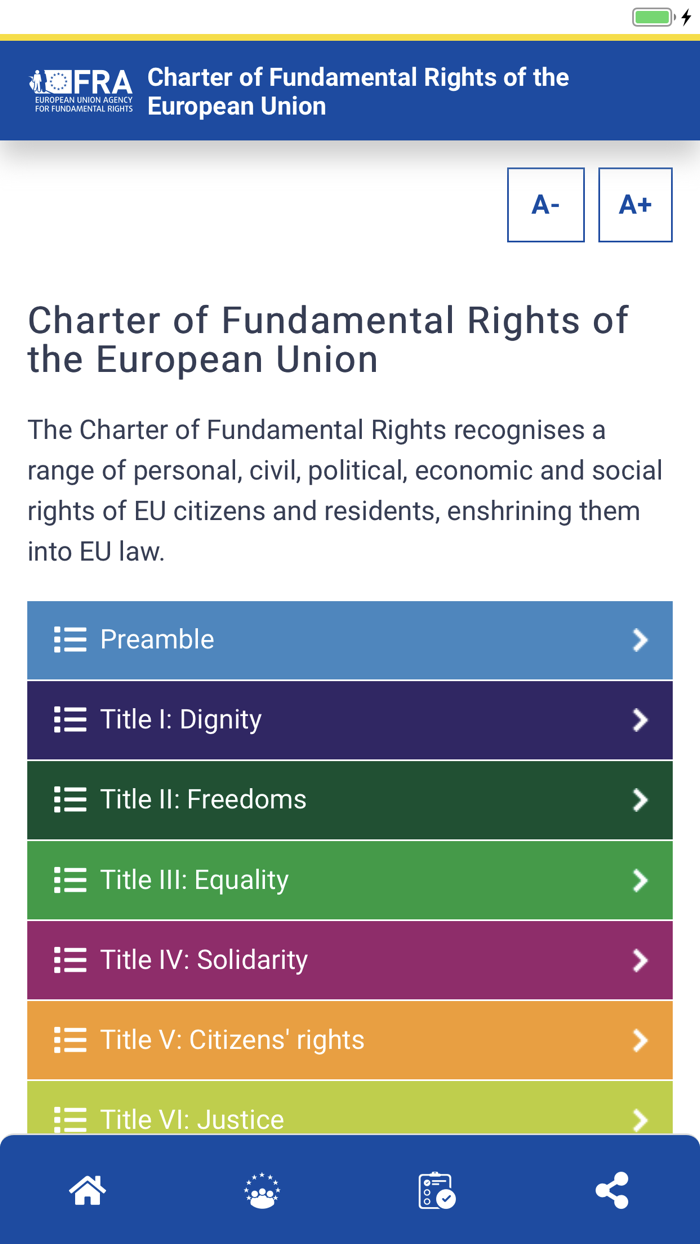This screenshot has width=700, height=1244.
Task: Open the Home screen from bottom navigation
Action: 87,1190
